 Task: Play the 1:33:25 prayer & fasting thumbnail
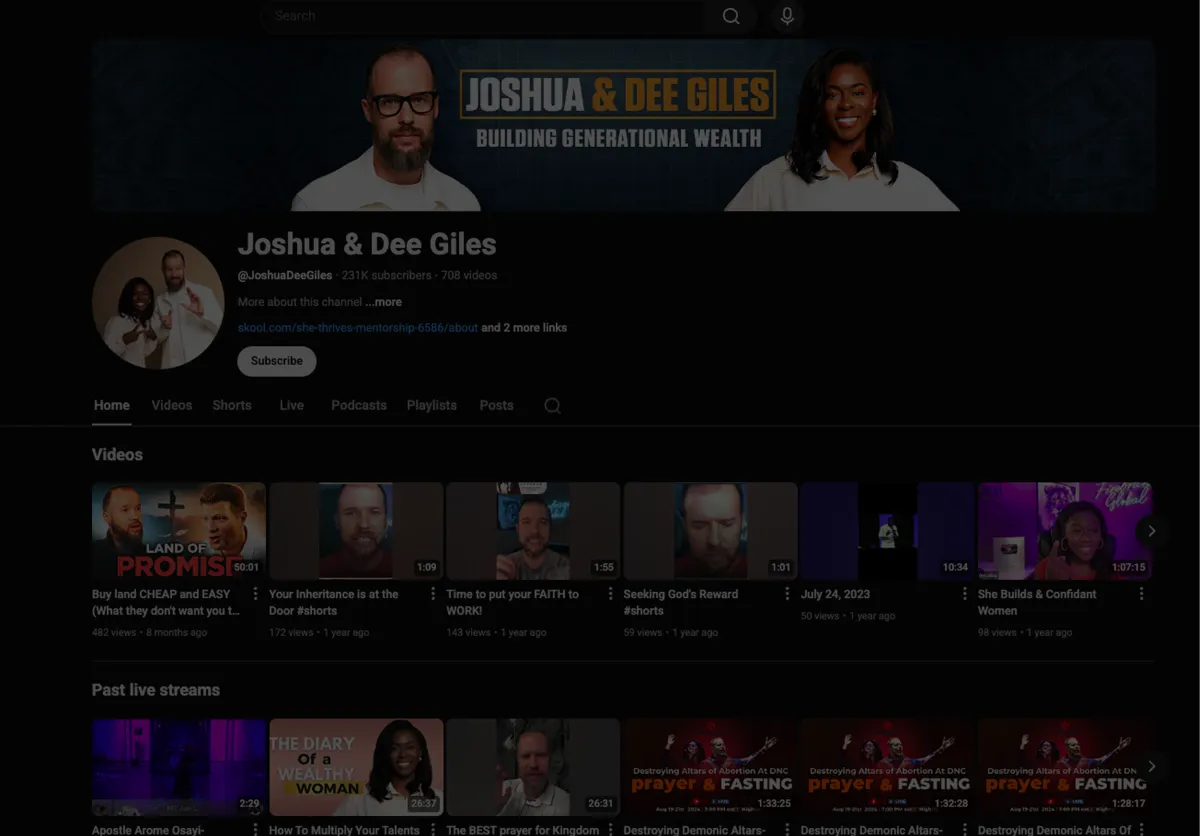[x=710, y=767]
